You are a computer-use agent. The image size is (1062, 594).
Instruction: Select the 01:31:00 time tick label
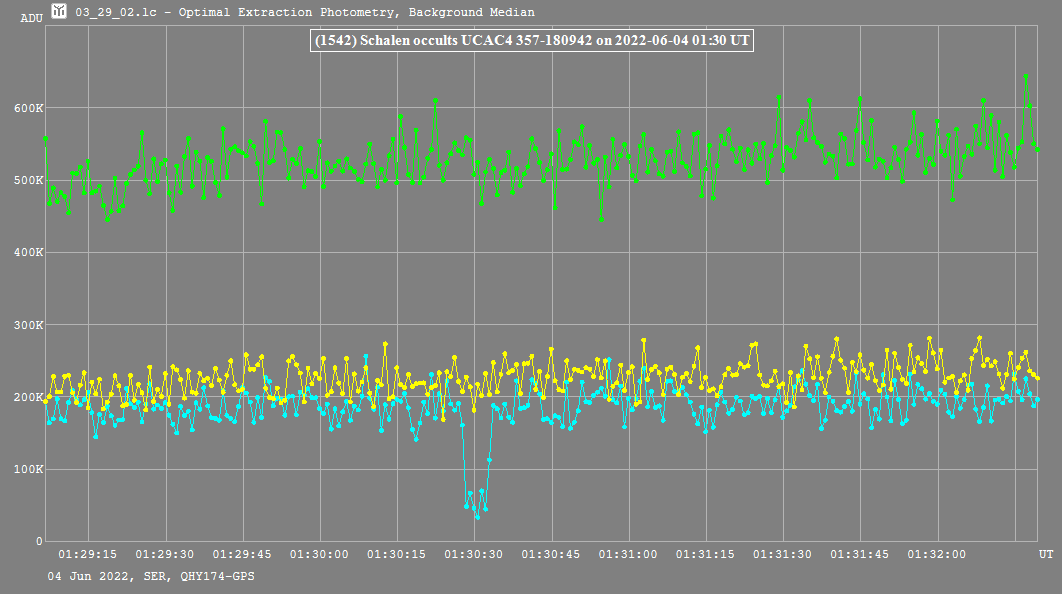click(x=629, y=554)
